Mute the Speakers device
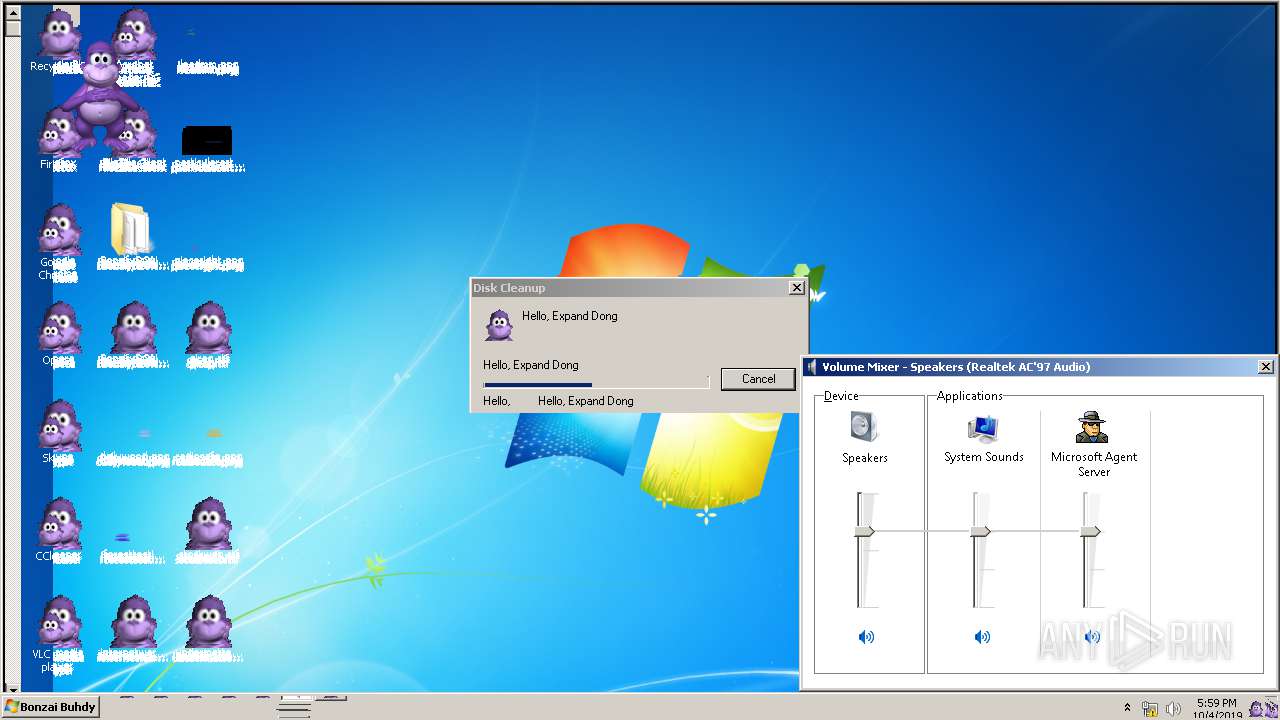 point(866,637)
